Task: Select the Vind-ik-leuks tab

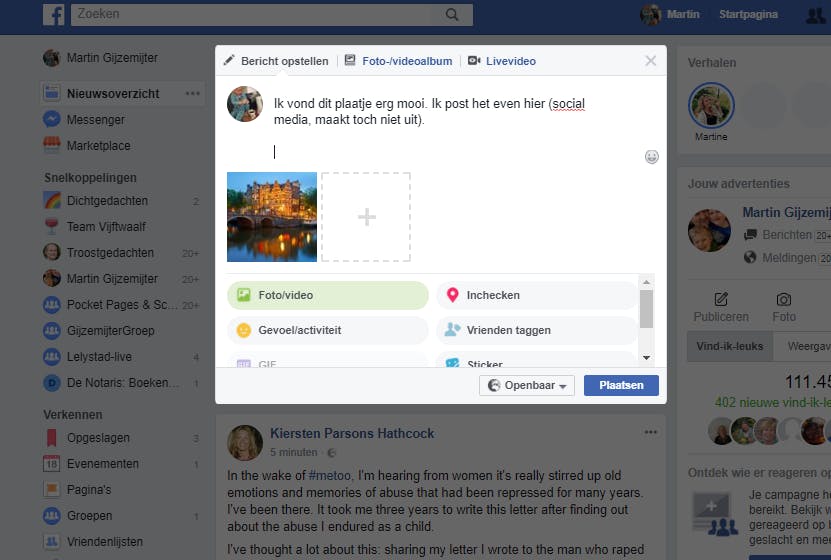Action: pyautogui.click(x=730, y=346)
